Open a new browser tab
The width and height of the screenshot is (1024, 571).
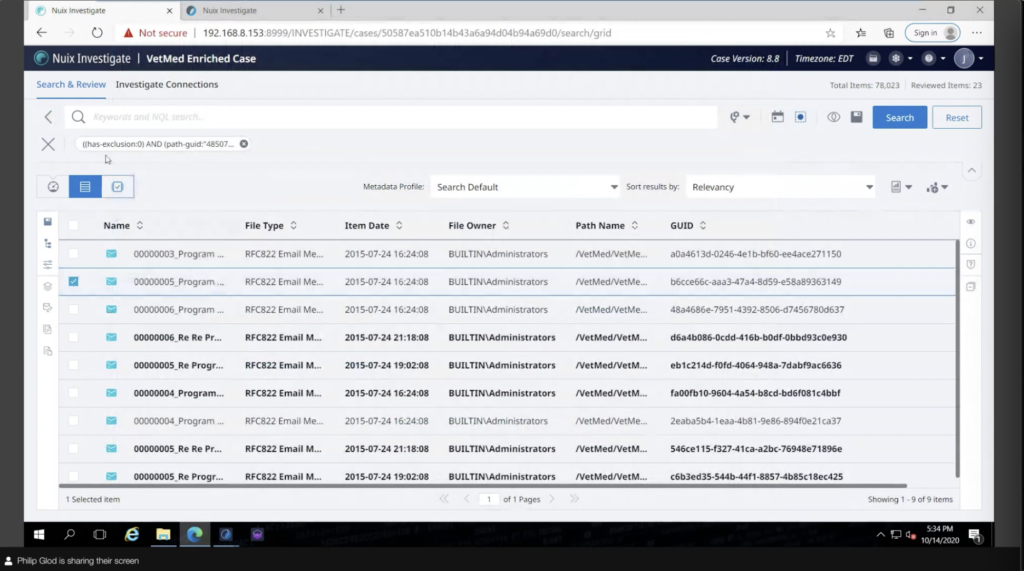341,10
